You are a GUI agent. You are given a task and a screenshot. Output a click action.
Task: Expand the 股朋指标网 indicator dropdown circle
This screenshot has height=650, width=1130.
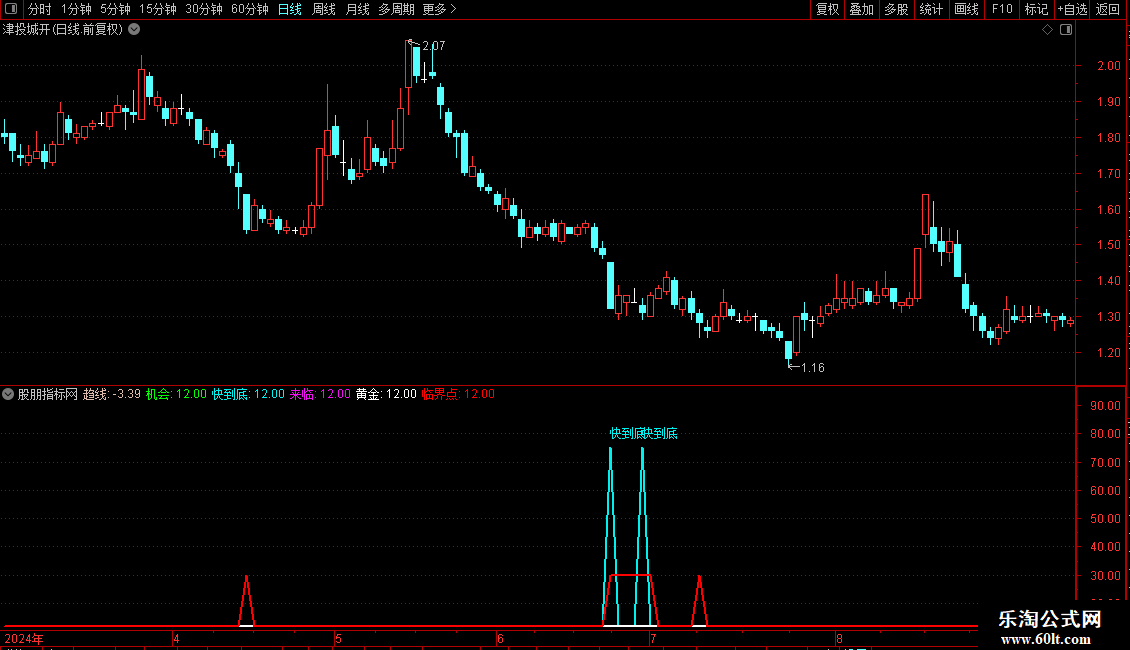[x=8, y=394]
